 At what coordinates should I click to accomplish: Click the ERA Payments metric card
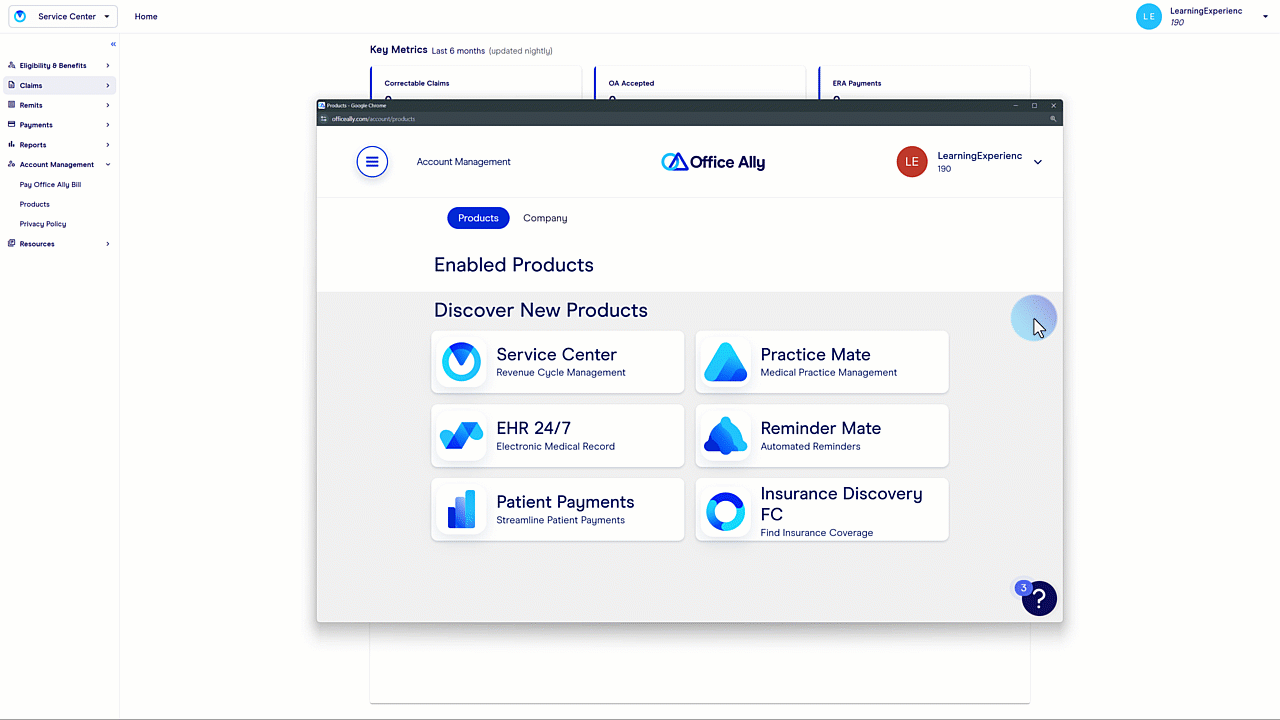tap(924, 83)
